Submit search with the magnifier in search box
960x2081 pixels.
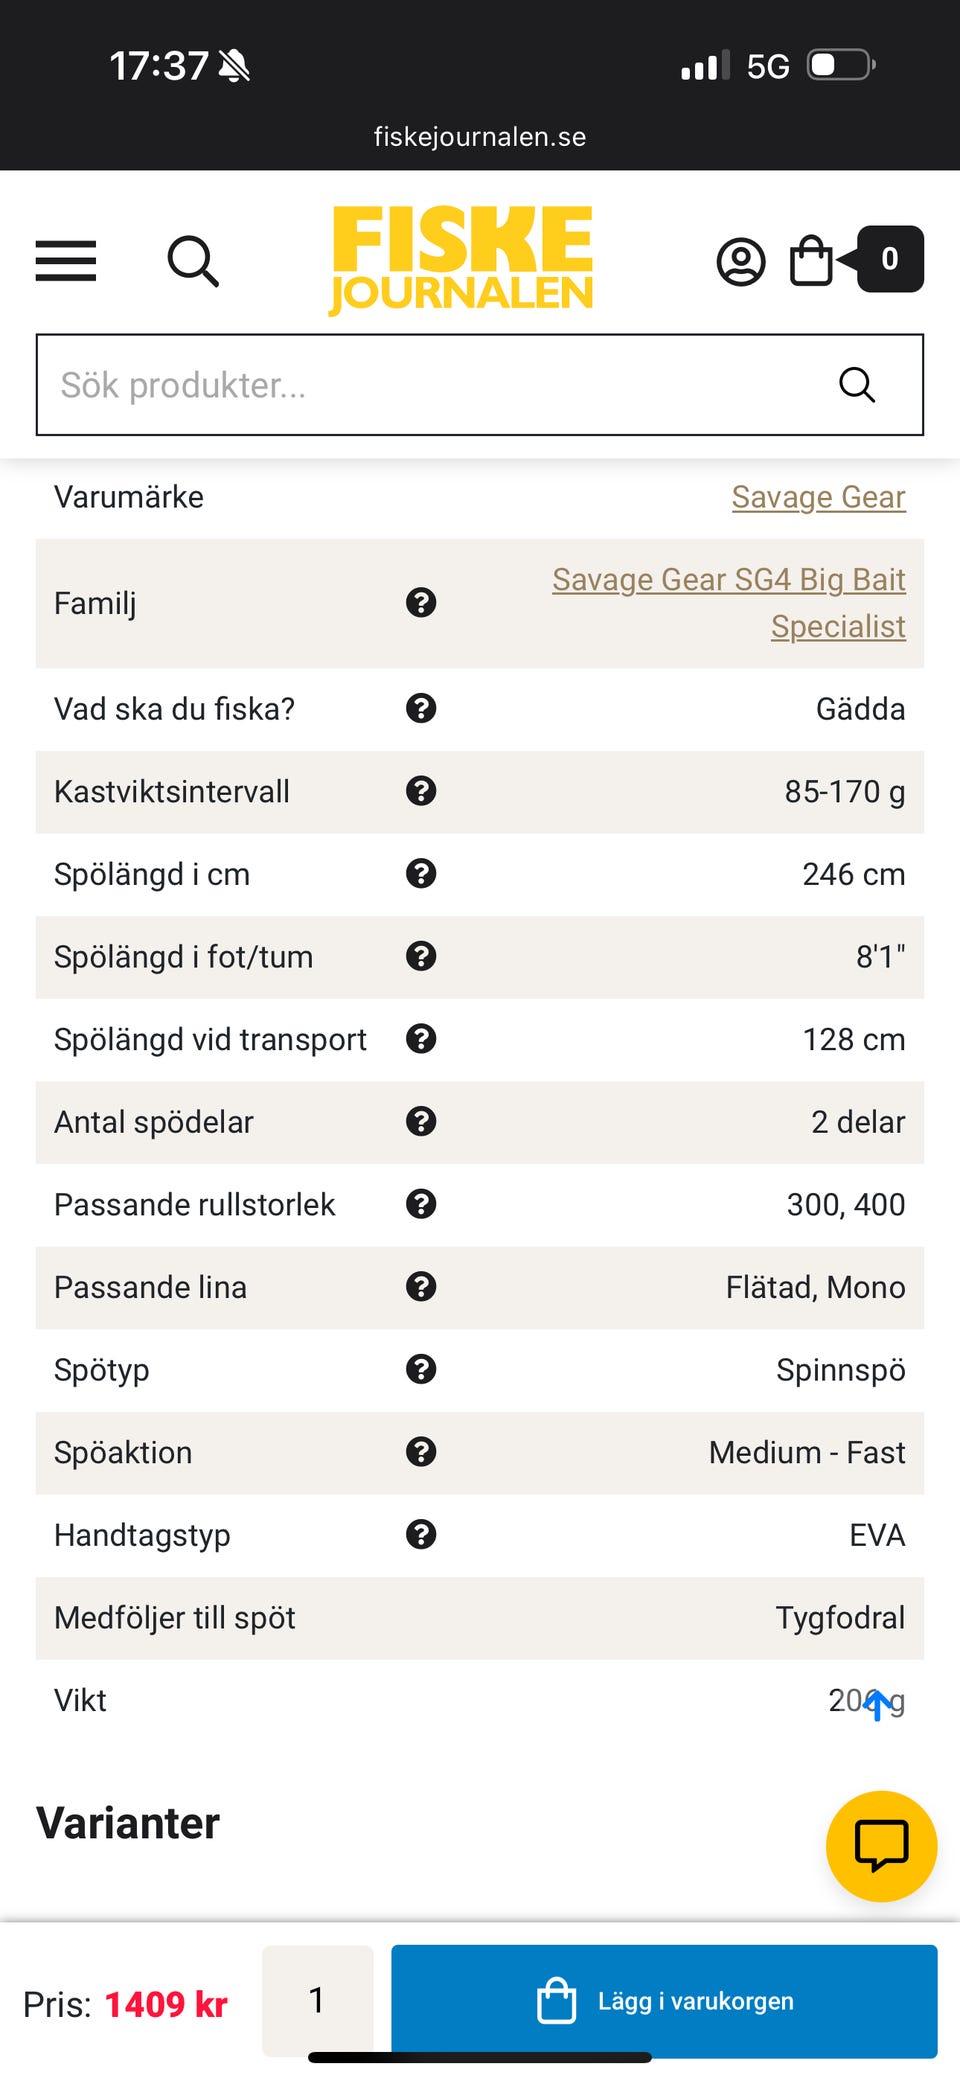[857, 385]
